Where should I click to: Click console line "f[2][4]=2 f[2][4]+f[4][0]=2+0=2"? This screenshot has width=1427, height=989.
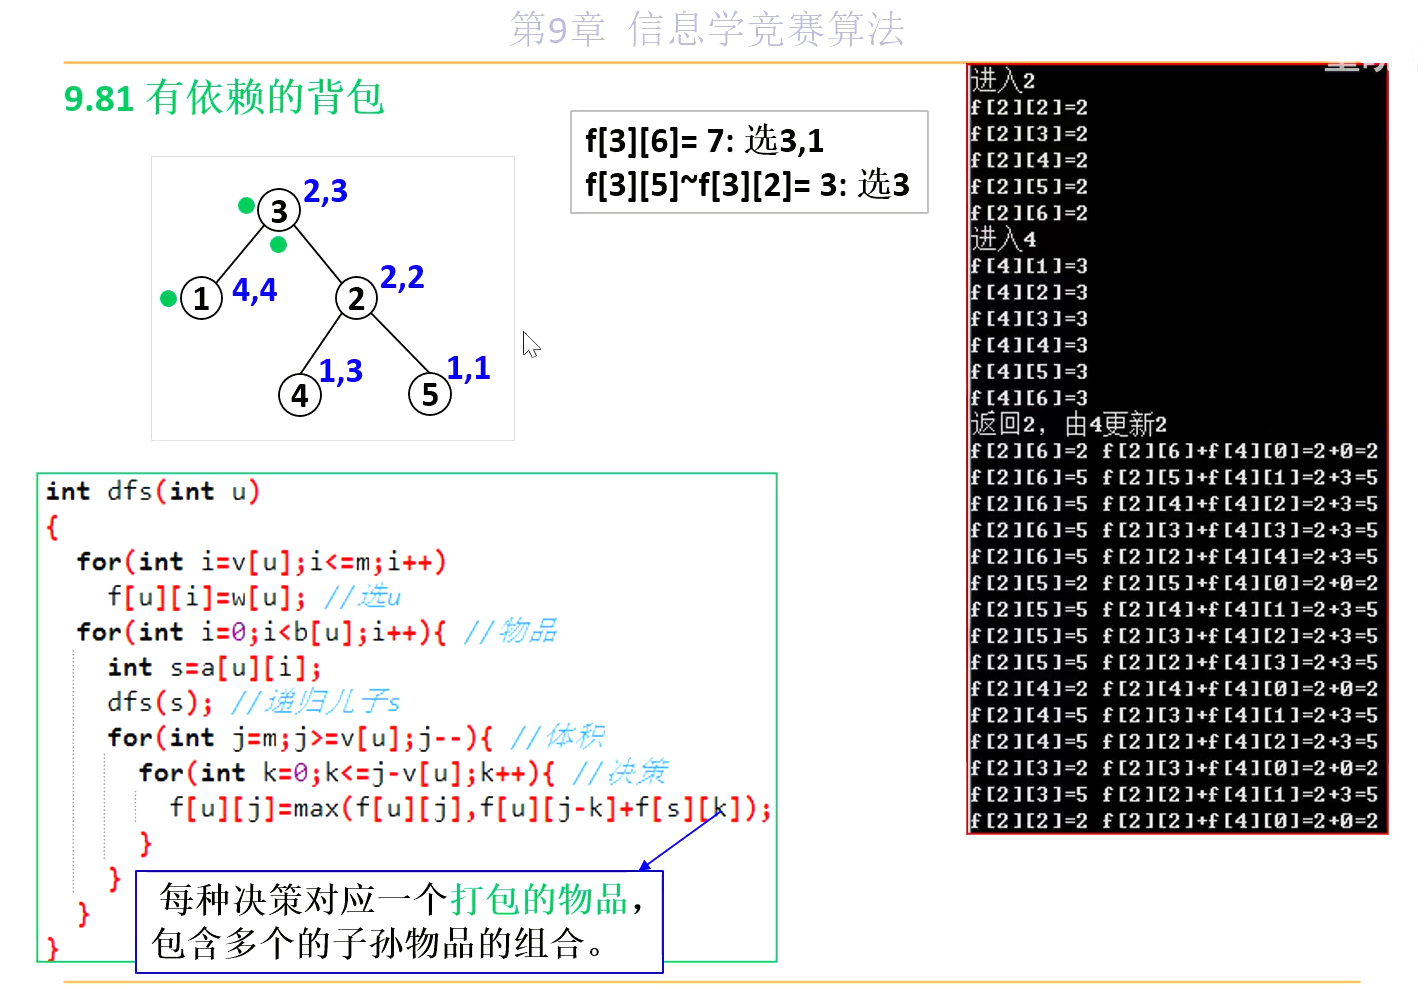coord(1174,689)
